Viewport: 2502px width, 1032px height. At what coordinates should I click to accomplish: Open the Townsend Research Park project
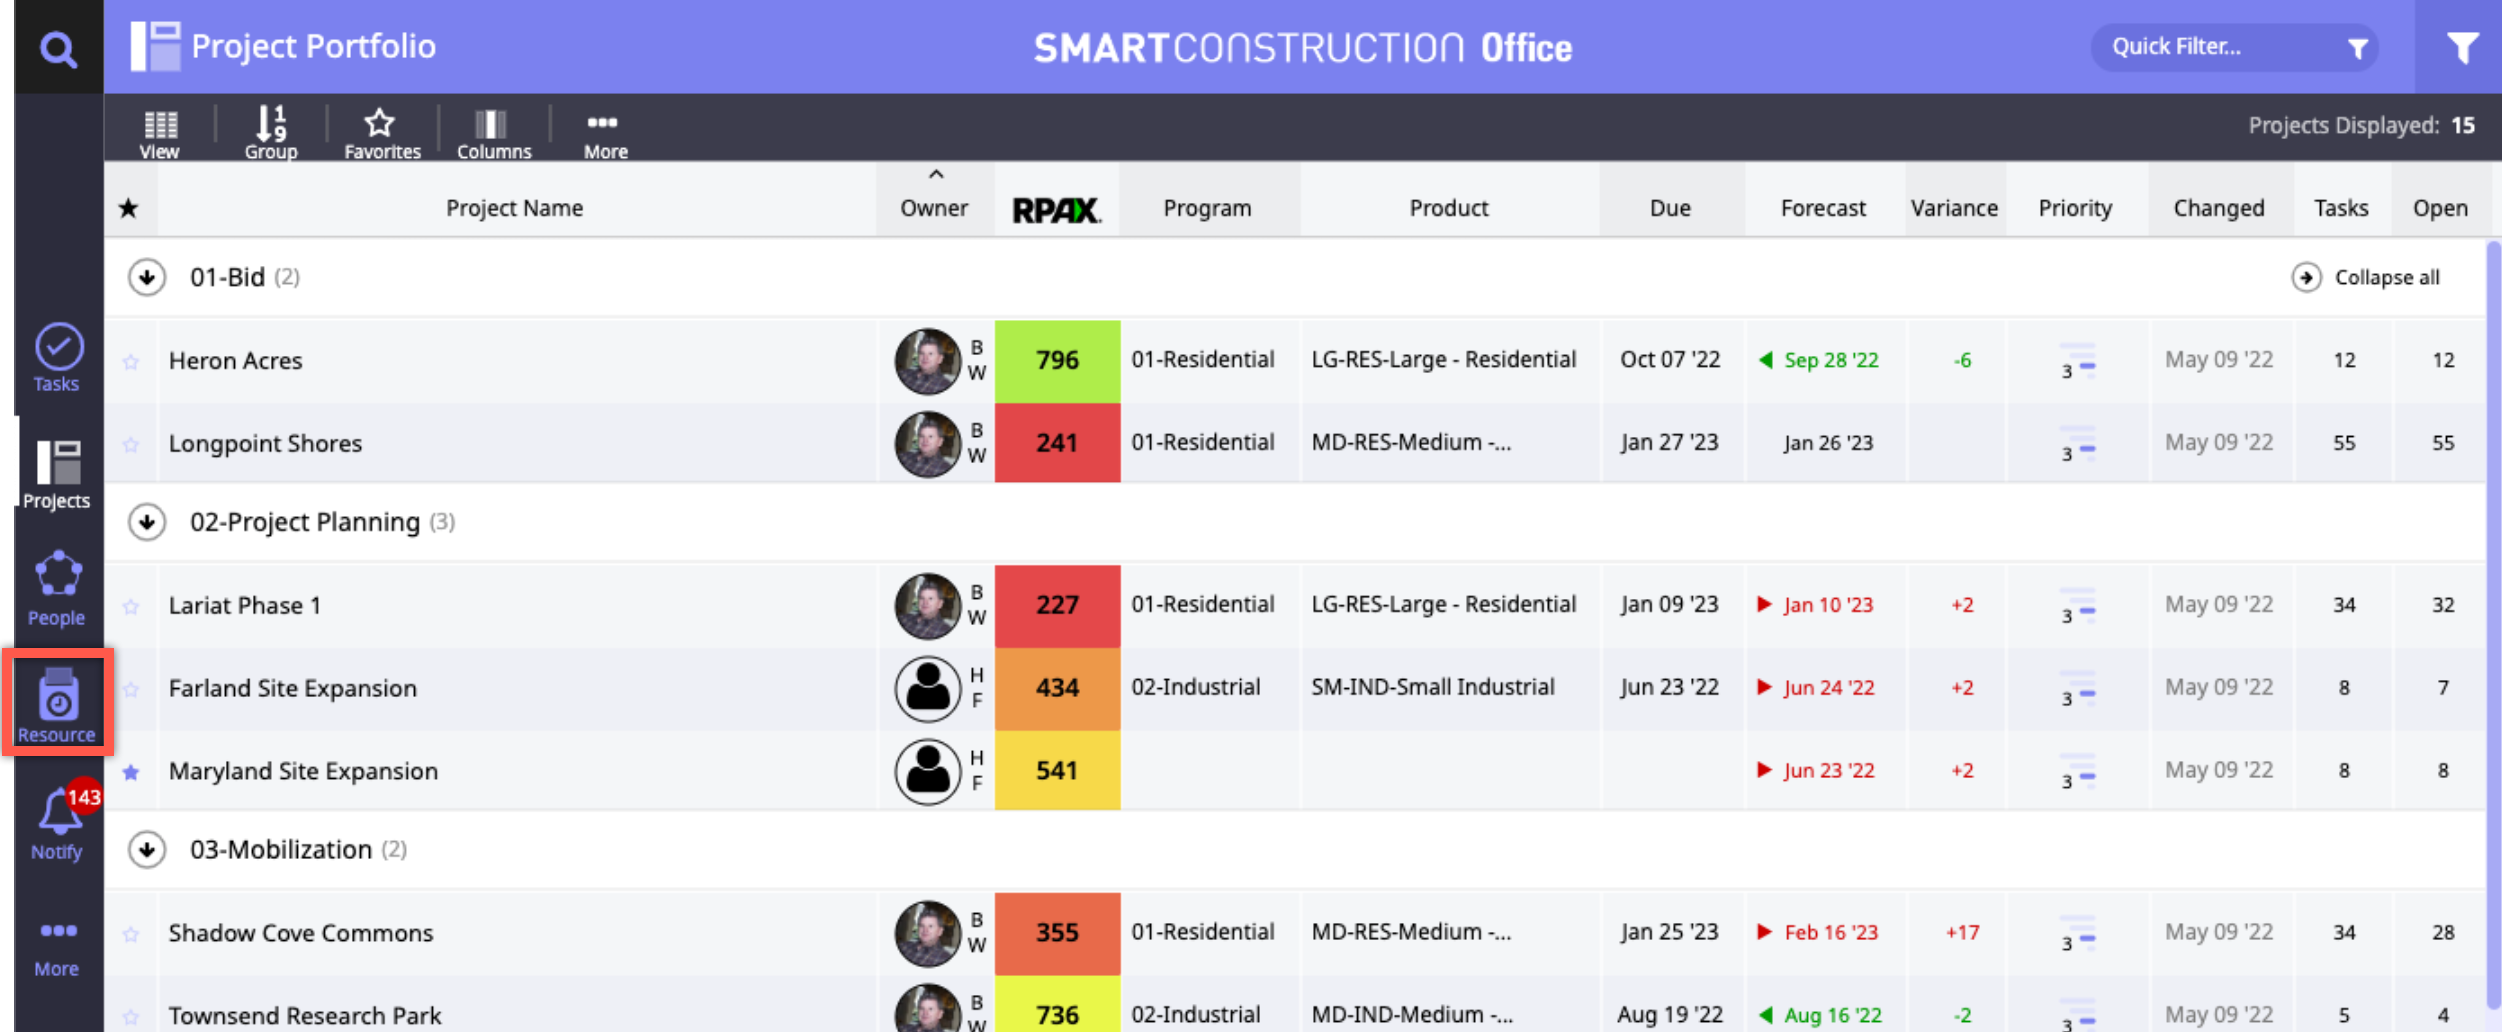coord(304,1016)
